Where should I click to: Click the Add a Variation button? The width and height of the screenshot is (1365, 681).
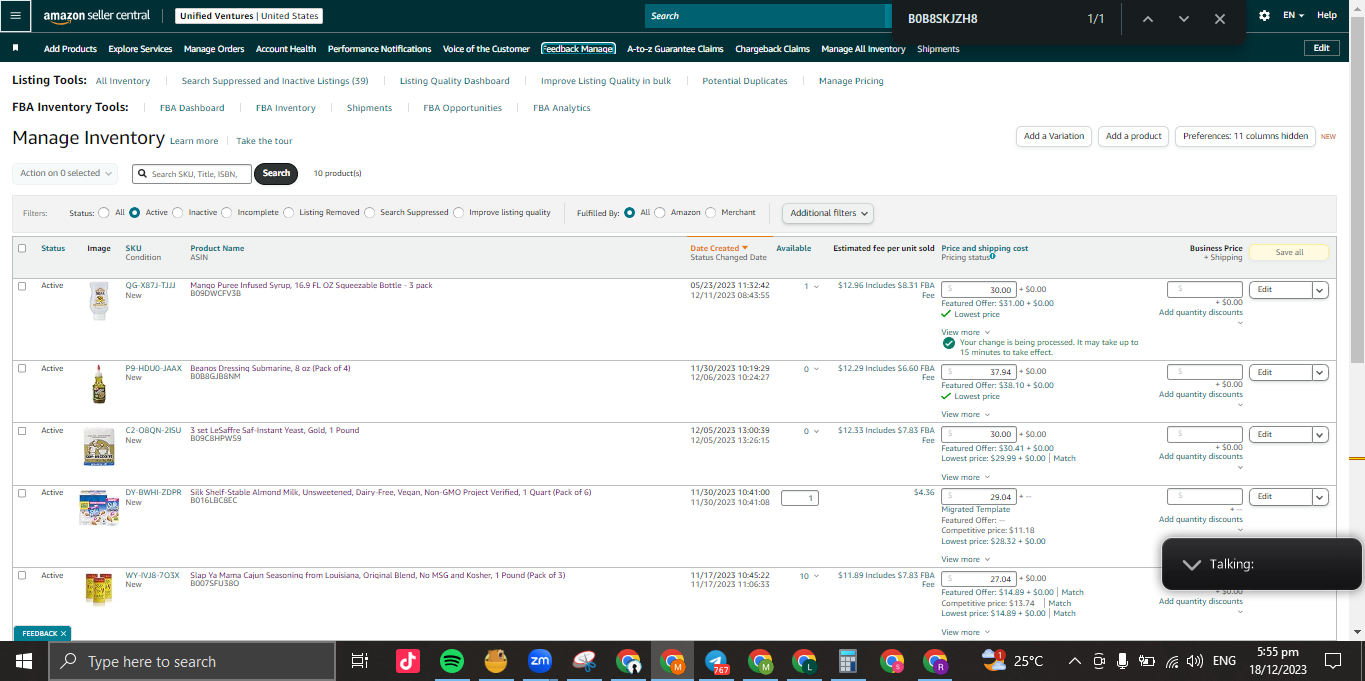(1054, 136)
